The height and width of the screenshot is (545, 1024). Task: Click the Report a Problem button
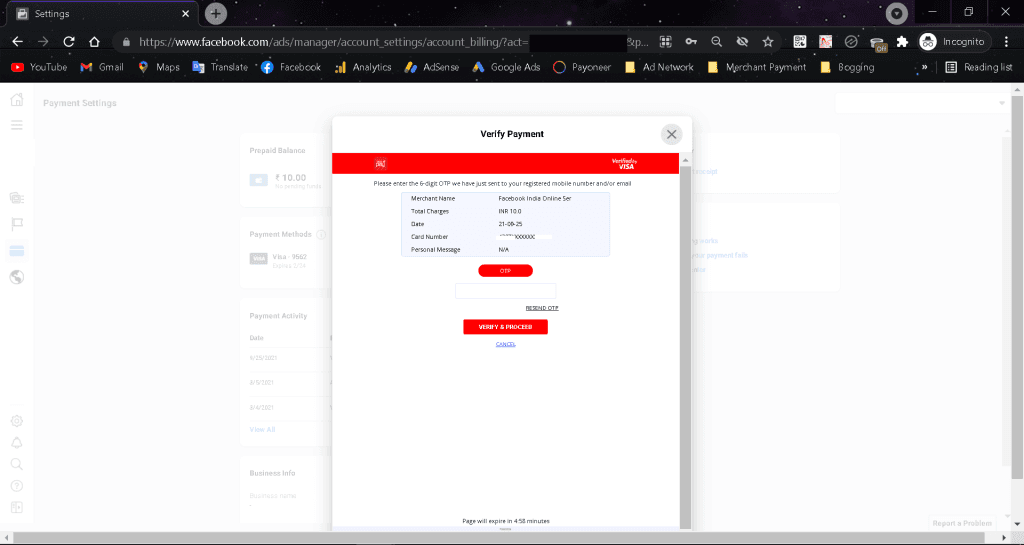[962, 523]
